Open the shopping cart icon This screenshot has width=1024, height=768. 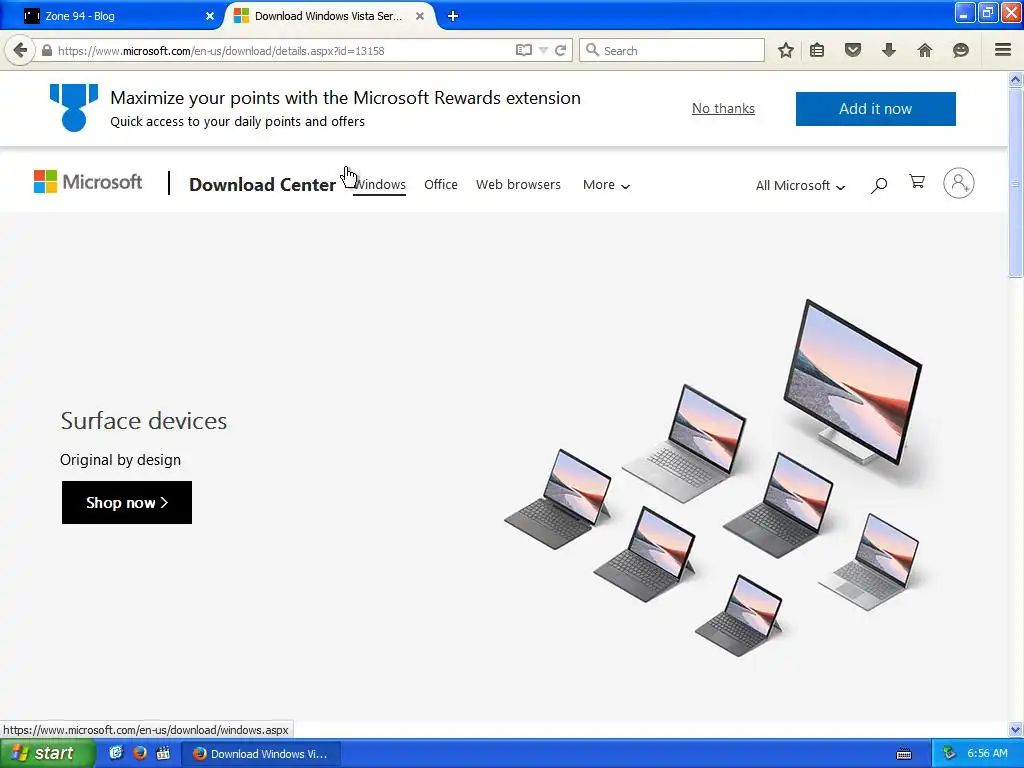click(x=917, y=182)
